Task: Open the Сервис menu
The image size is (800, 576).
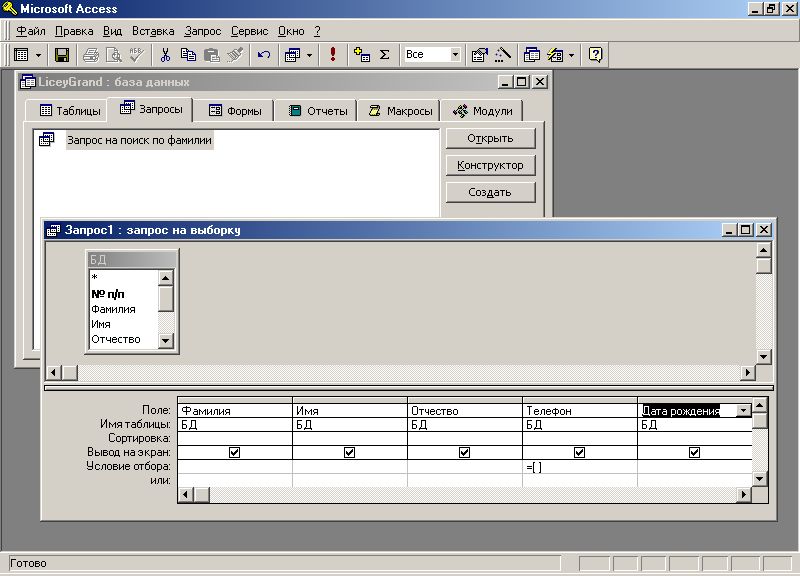Action: (x=249, y=31)
